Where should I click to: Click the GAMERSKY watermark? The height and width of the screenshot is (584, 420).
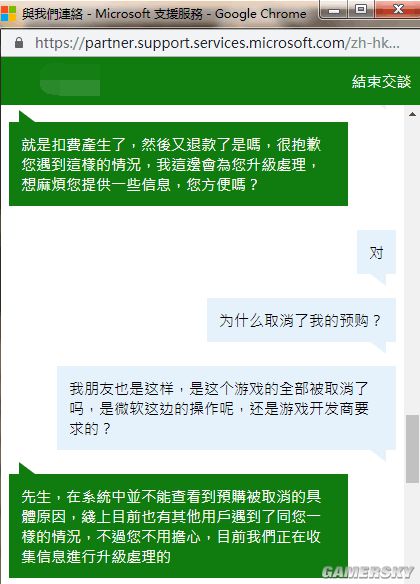point(368,572)
